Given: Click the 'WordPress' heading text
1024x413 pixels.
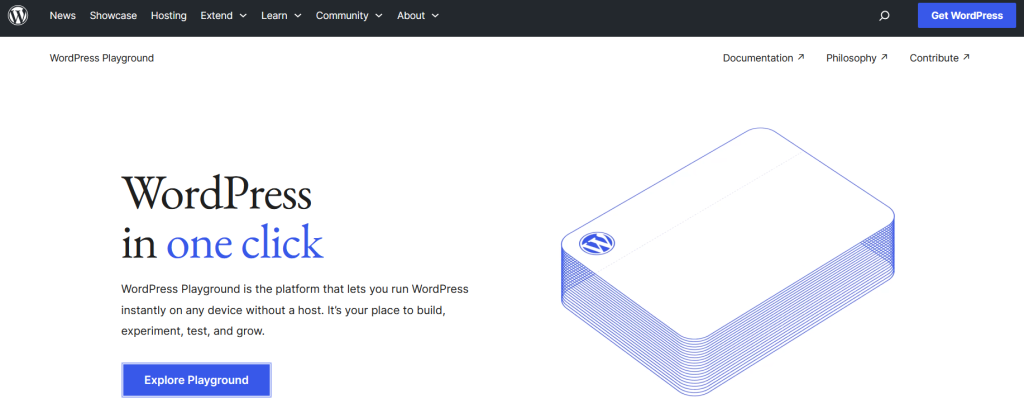Looking at the screenshot, I should (x=217, y=193).
